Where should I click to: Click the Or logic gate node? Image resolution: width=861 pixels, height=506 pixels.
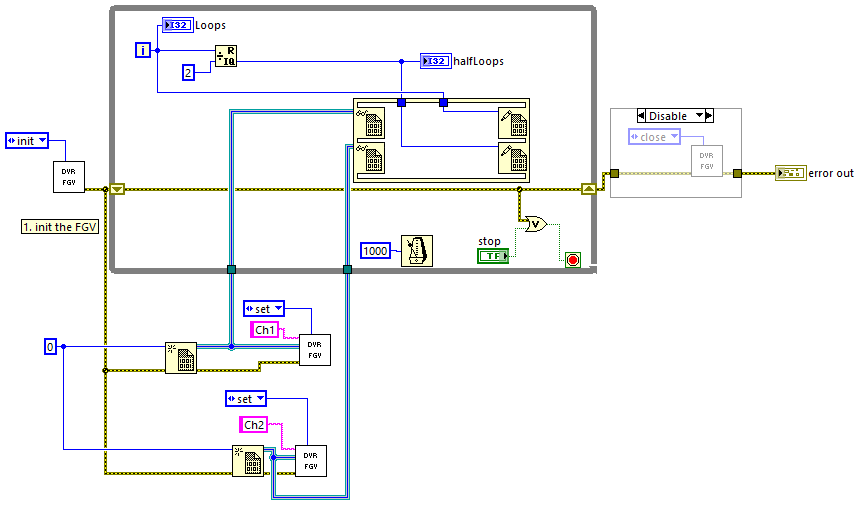(x=535, y=224)
